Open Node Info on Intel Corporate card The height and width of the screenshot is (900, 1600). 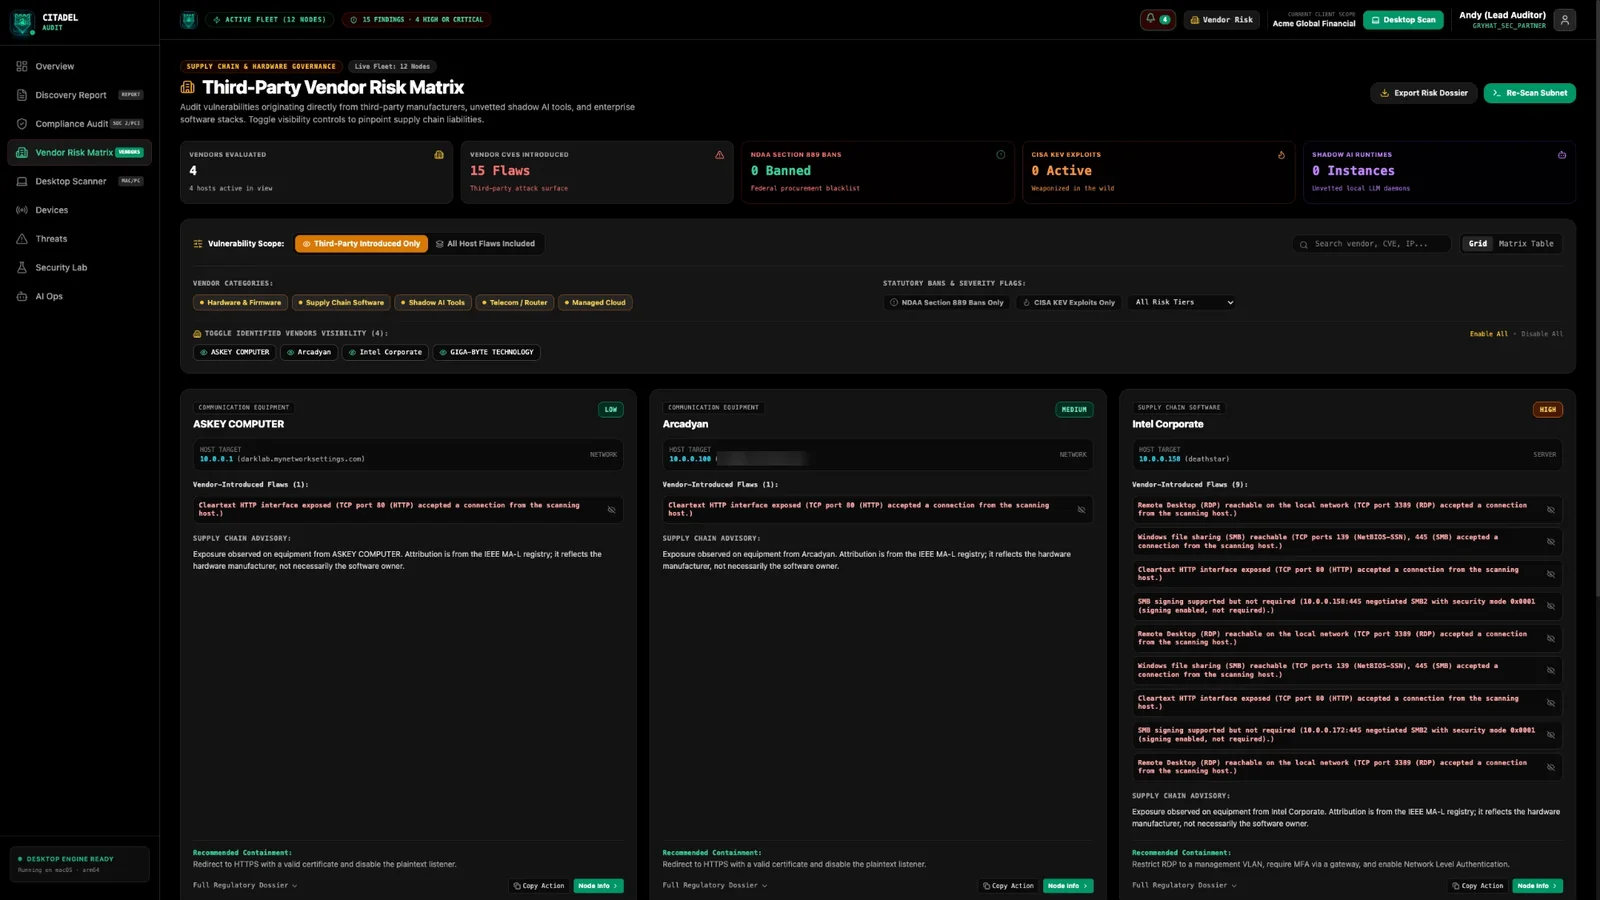1537,886
